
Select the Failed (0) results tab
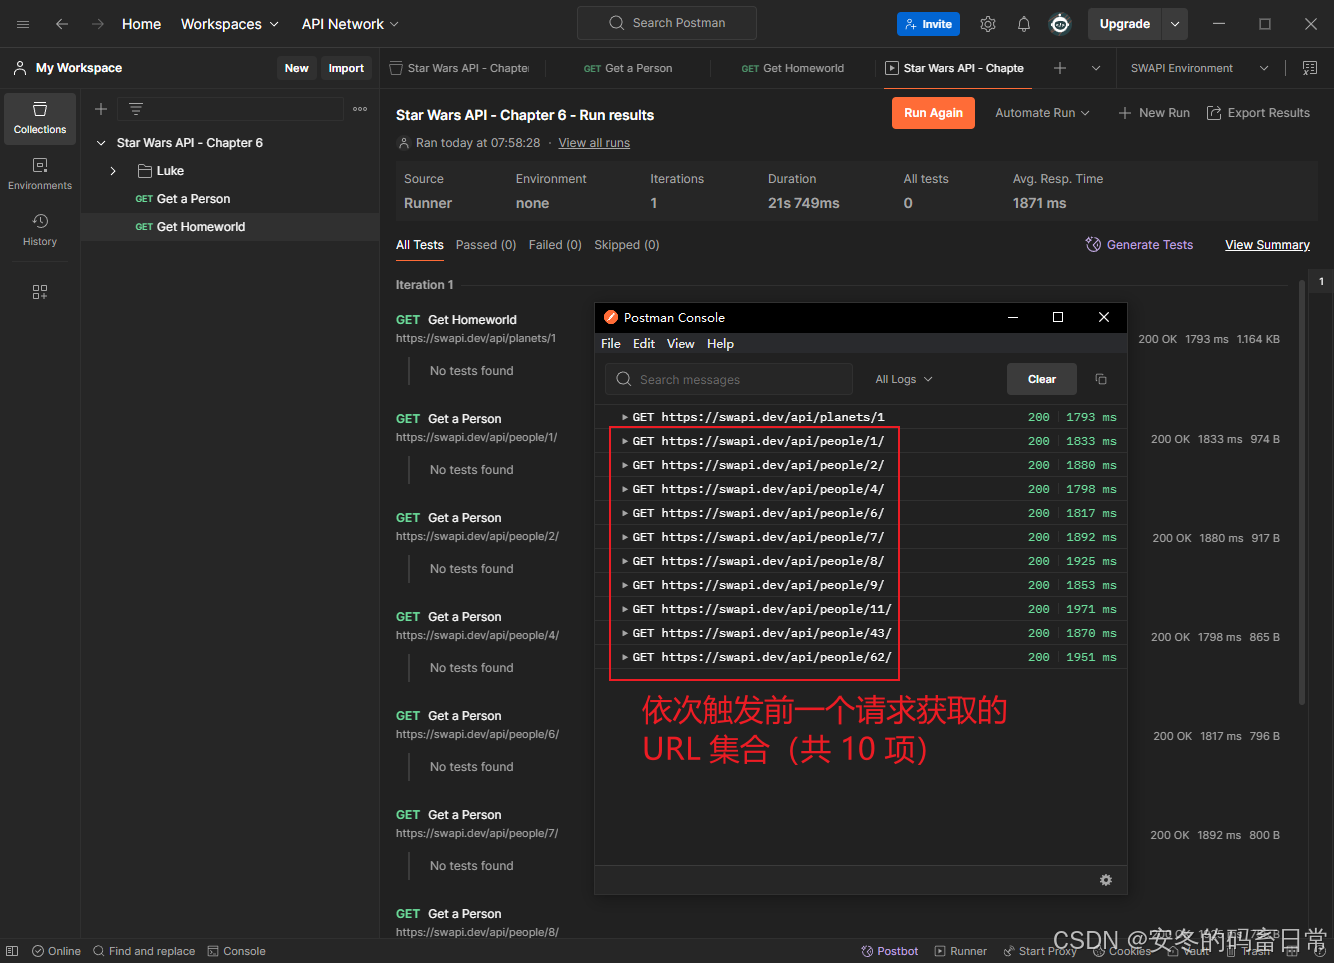[x=555, y=245]
